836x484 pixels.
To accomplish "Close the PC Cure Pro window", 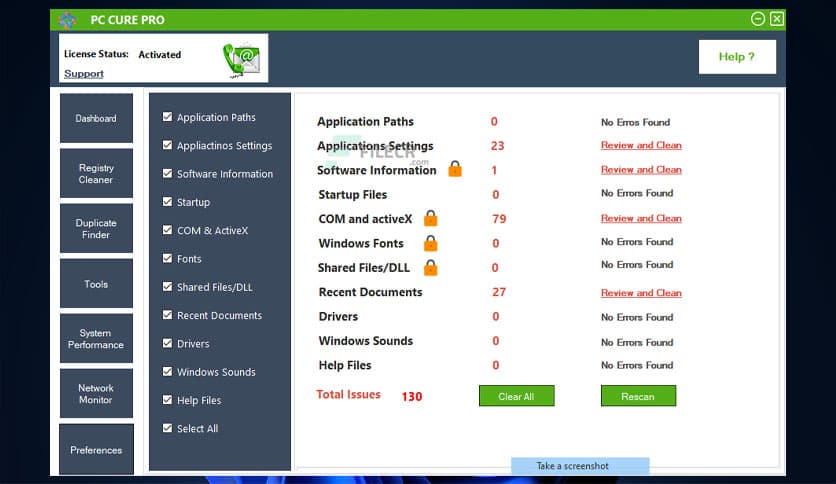I will coord(777,19).
